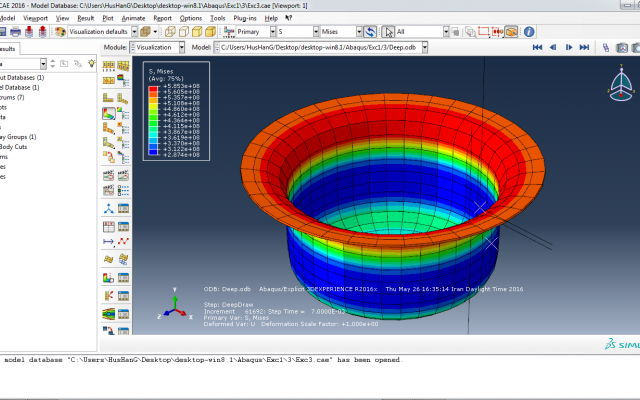The height and width of the screenshot is (400, 640).
Task: Open the Mises component dropdown
Action: [359, 31]
